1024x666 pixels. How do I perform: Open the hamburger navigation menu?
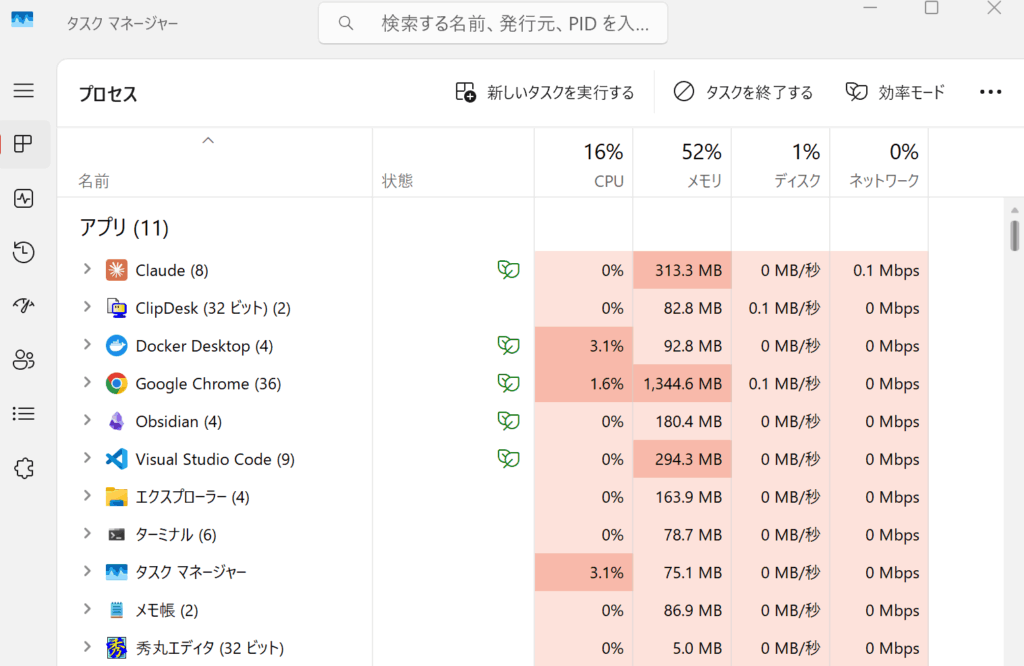tap(24, 91)
